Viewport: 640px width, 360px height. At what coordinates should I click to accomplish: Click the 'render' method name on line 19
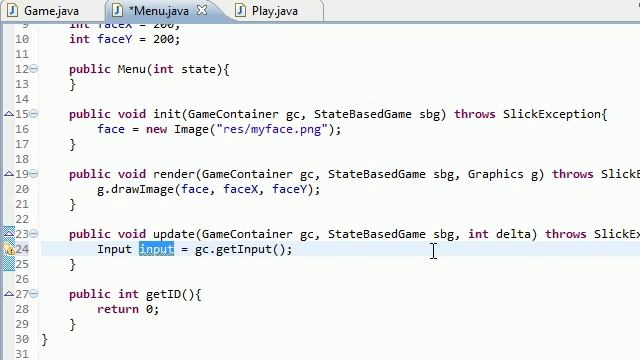(174, 174)
